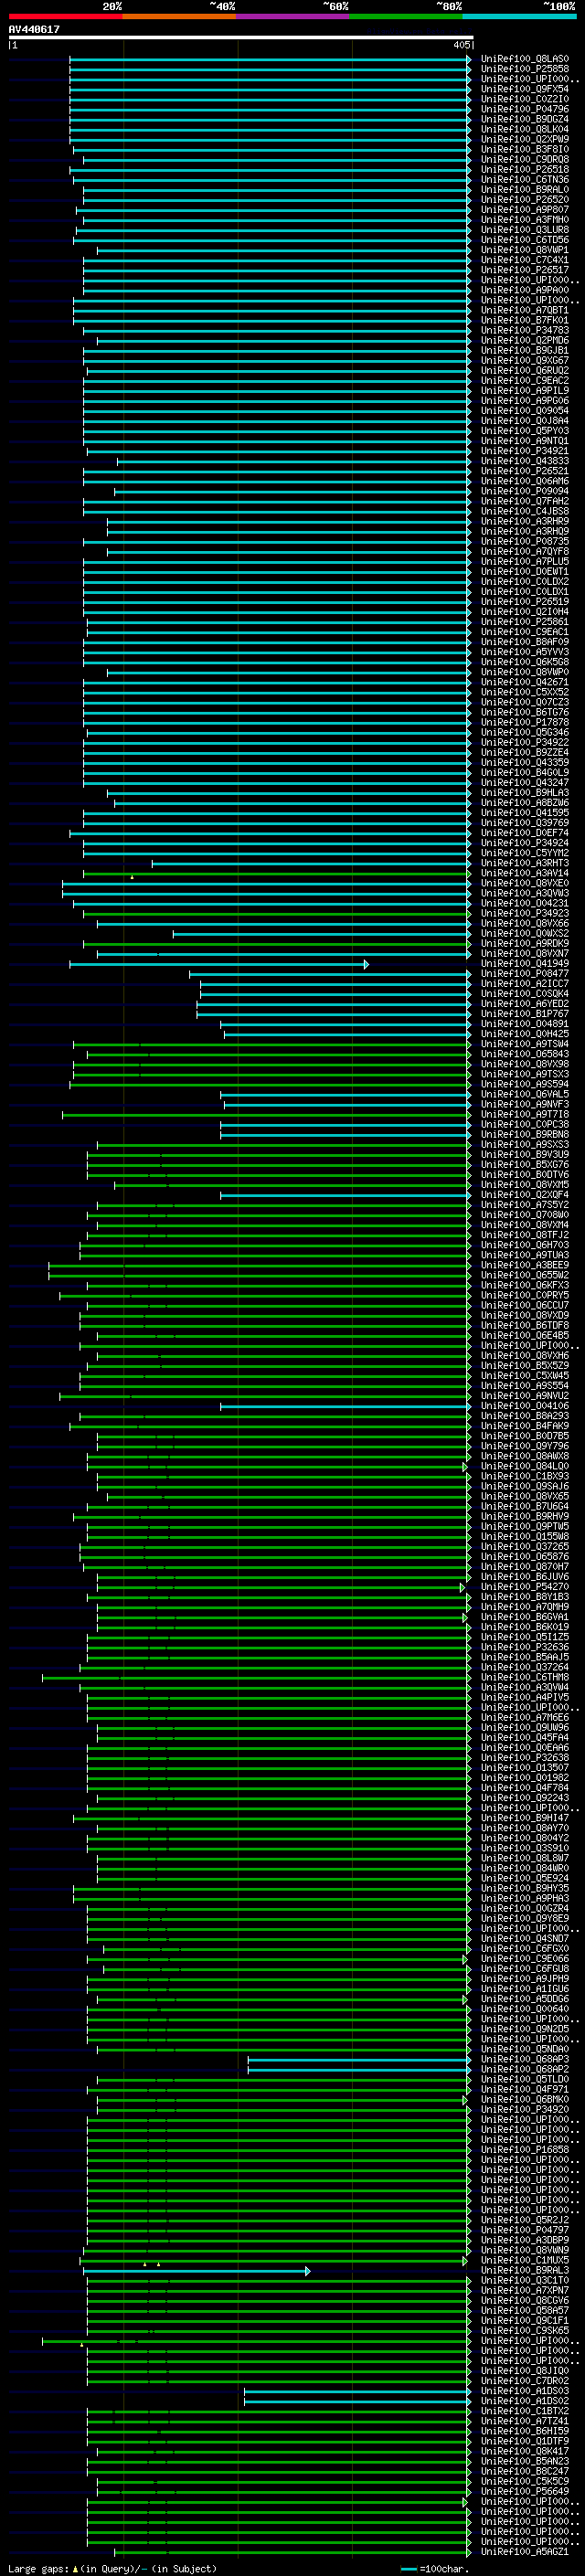
Task: Select hit label UniRef100_P34921
Action: coord(525,451)
